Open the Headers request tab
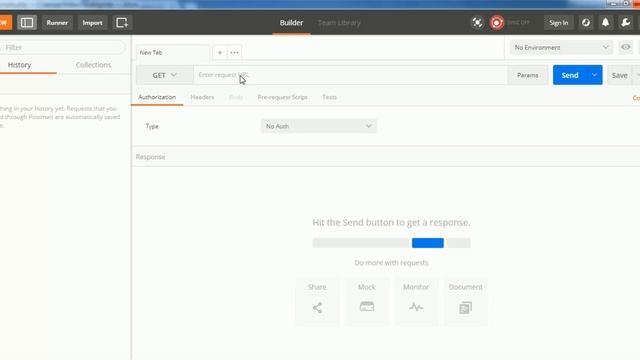The width and height of the screenshot is (640, 360). tap(202, 97)
